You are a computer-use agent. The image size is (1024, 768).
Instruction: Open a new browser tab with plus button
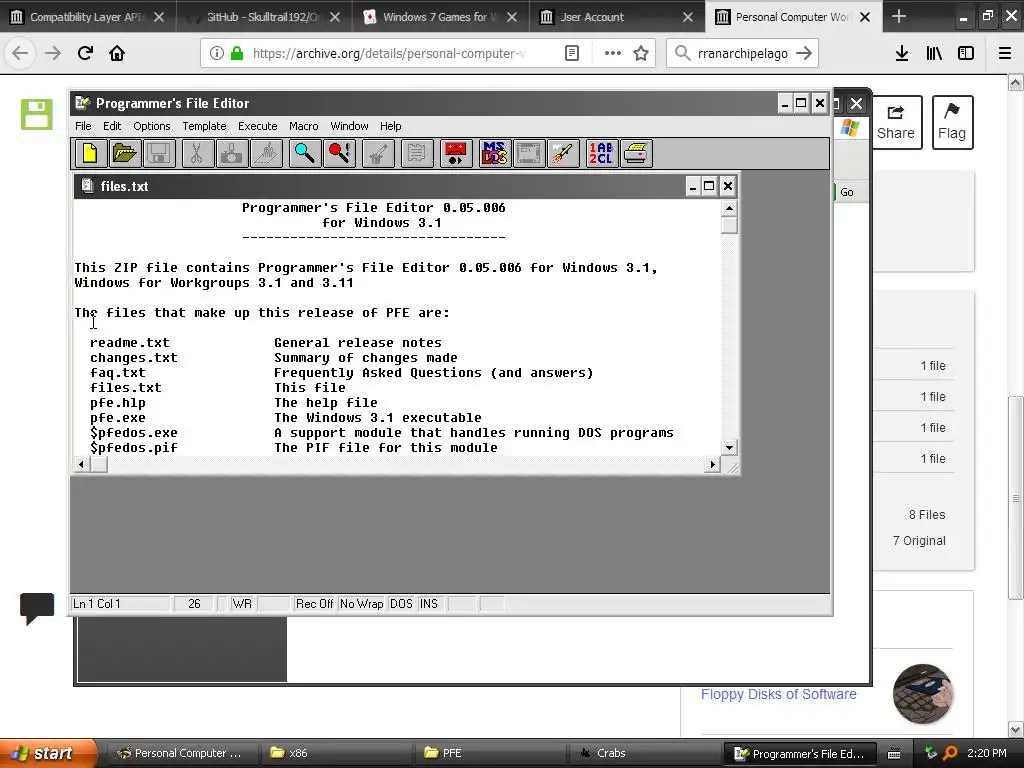(899, 16)
